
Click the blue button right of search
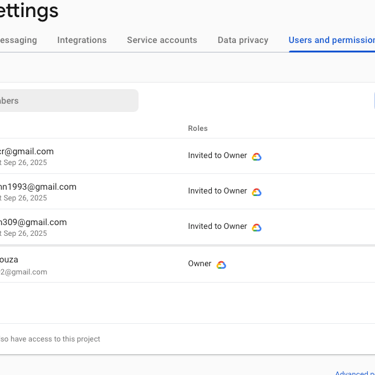(x=374, y=100)
